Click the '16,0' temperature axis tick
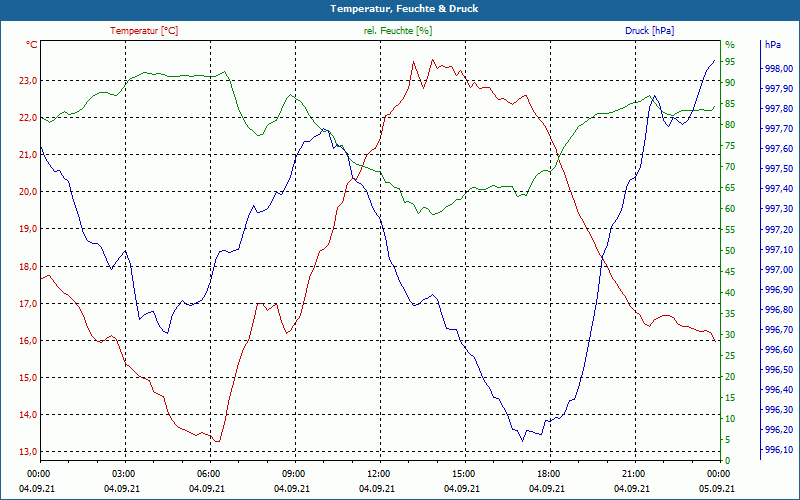Image resolution: width=800 pixels, height=500 pixels. pos(28,340)
